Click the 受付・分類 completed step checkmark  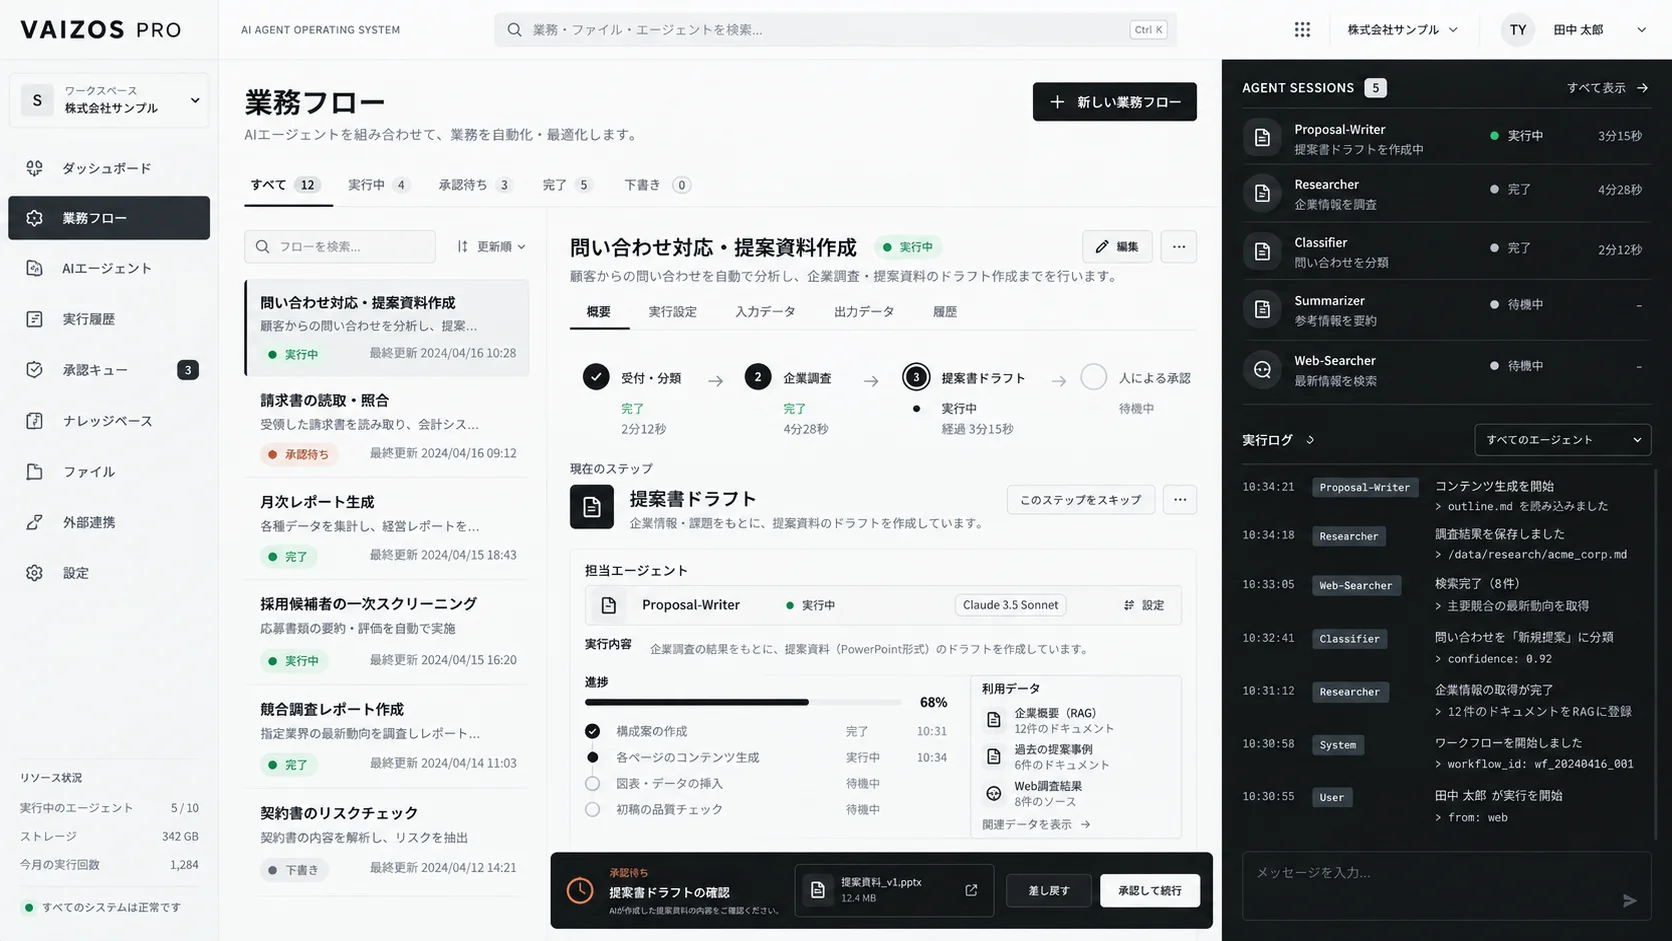596,377
